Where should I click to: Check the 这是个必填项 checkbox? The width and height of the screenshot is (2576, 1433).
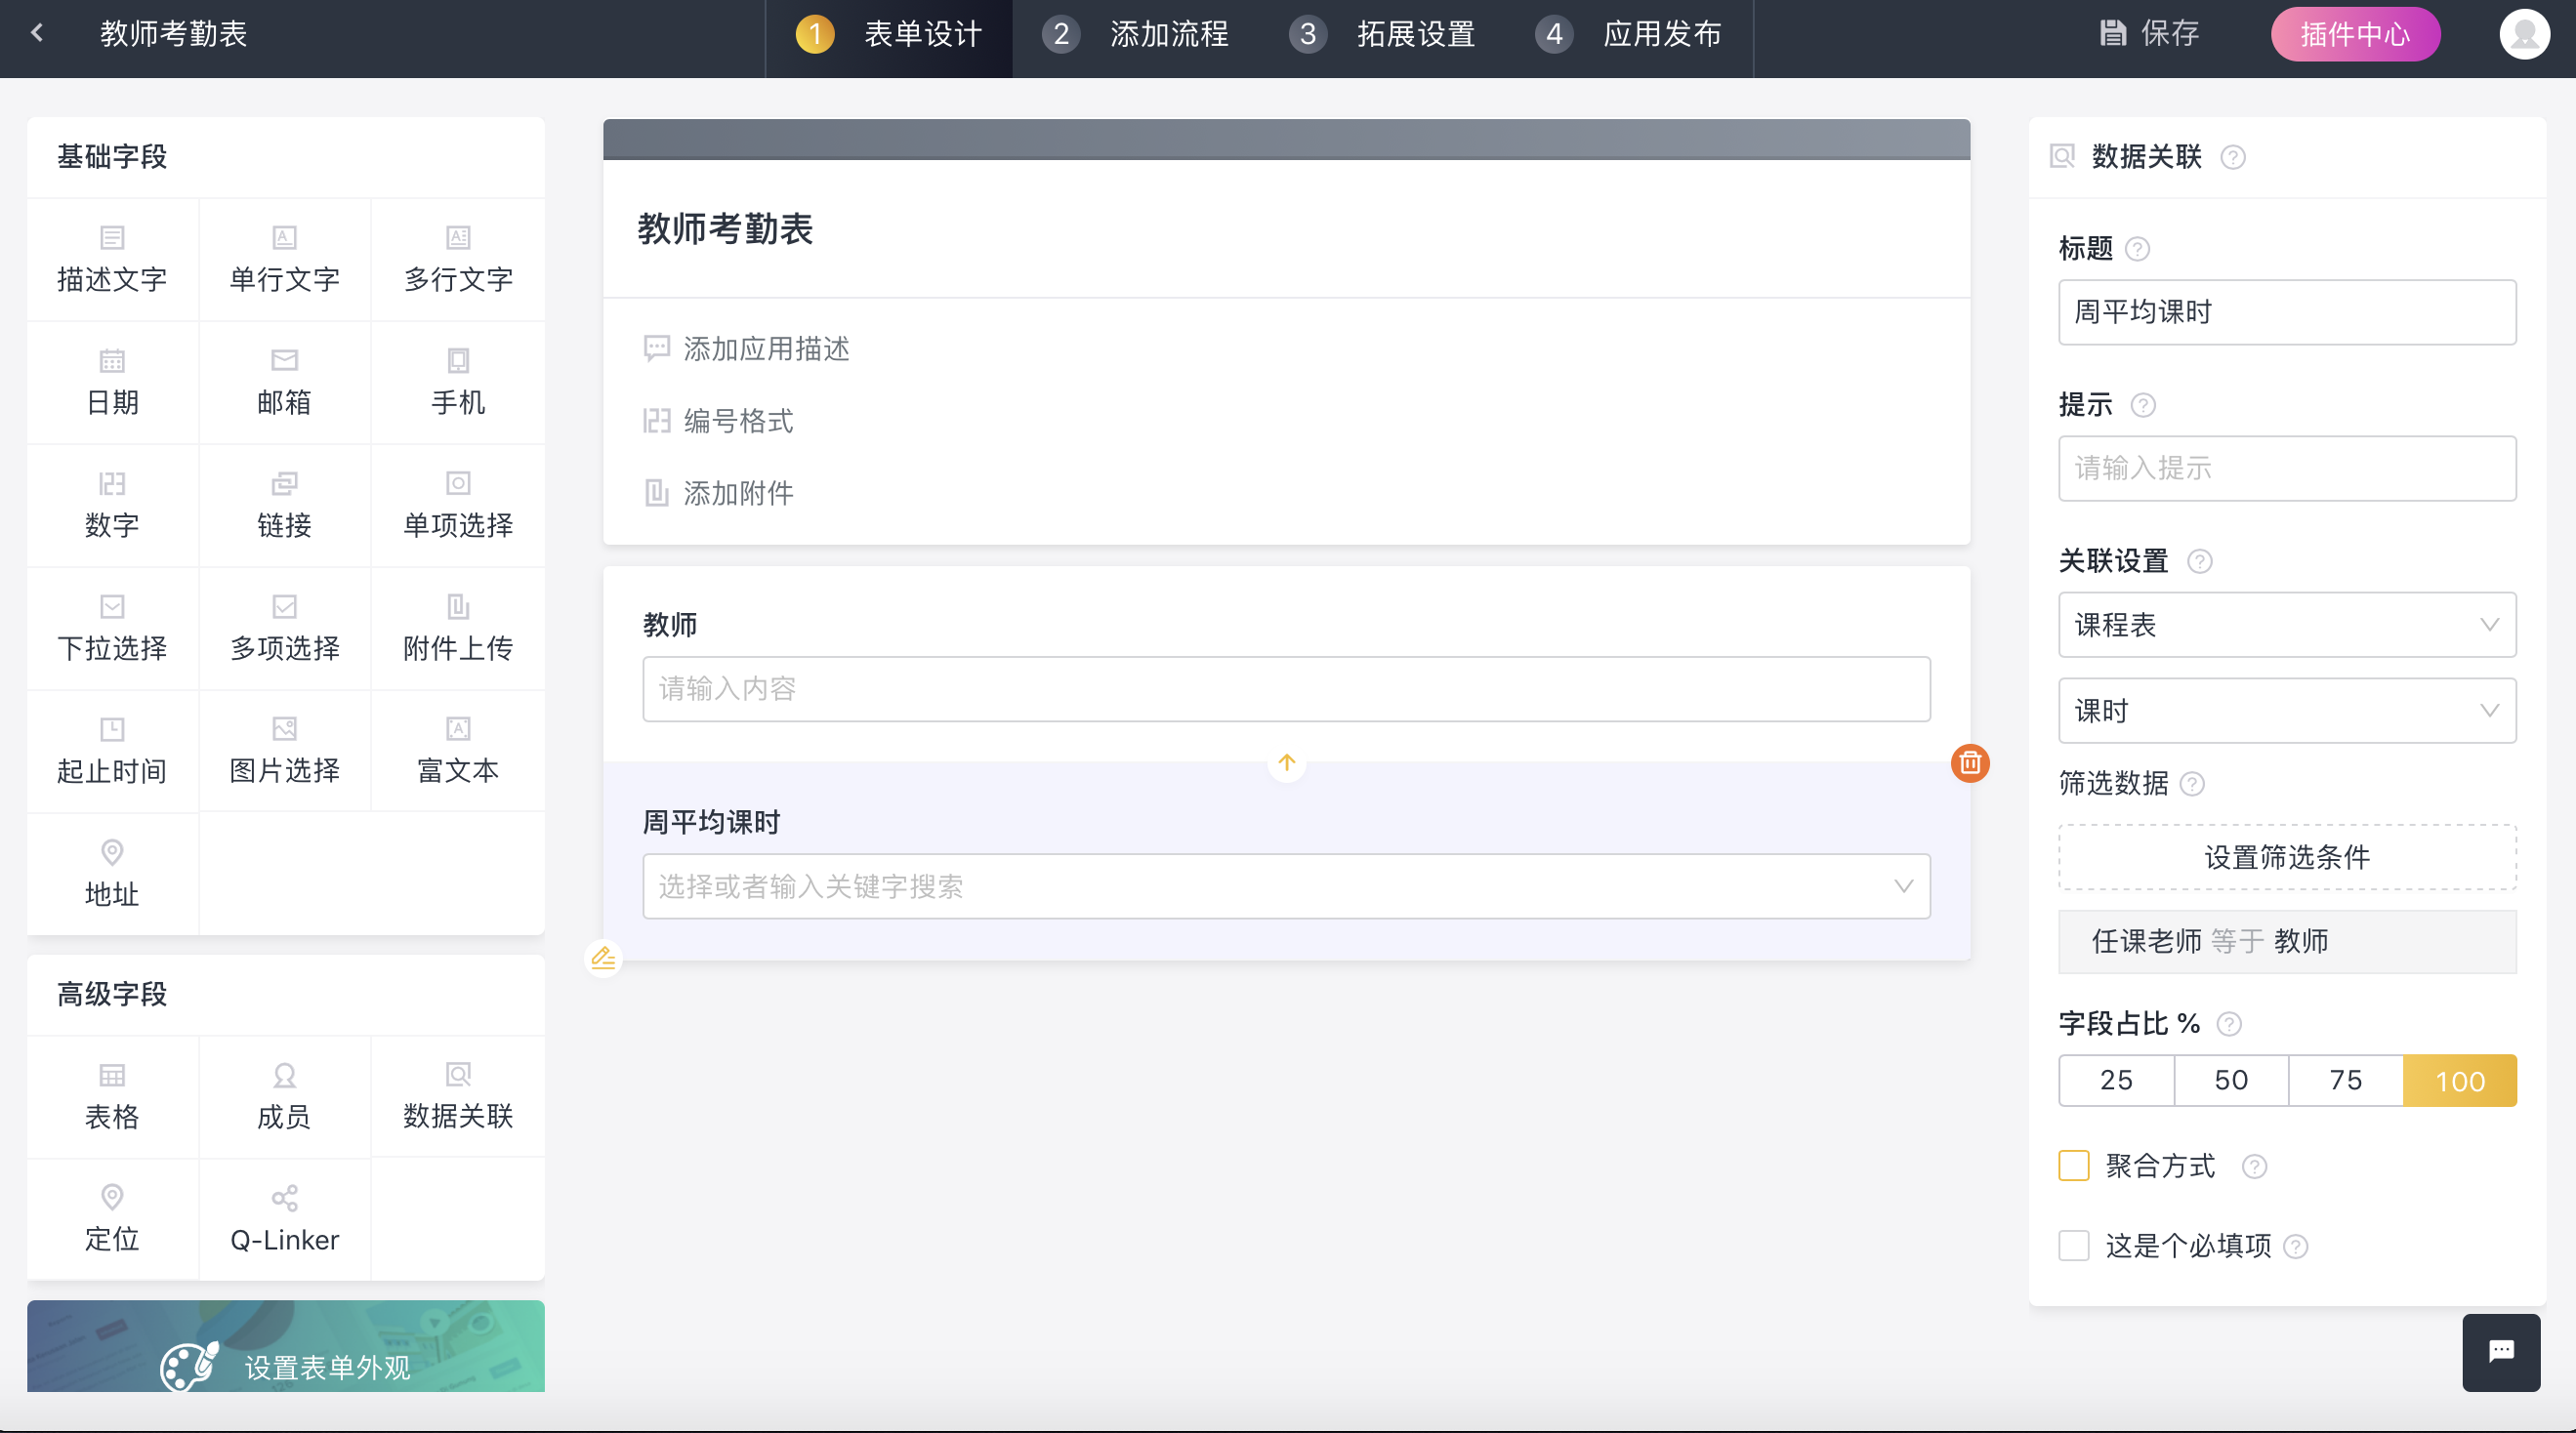pos(2073,1246)
